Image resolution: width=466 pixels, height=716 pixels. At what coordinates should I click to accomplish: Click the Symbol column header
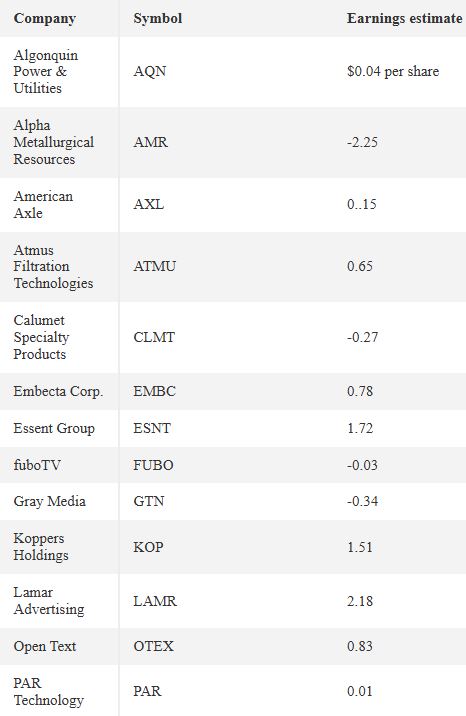pyautogui.click(x=157, y=18)
